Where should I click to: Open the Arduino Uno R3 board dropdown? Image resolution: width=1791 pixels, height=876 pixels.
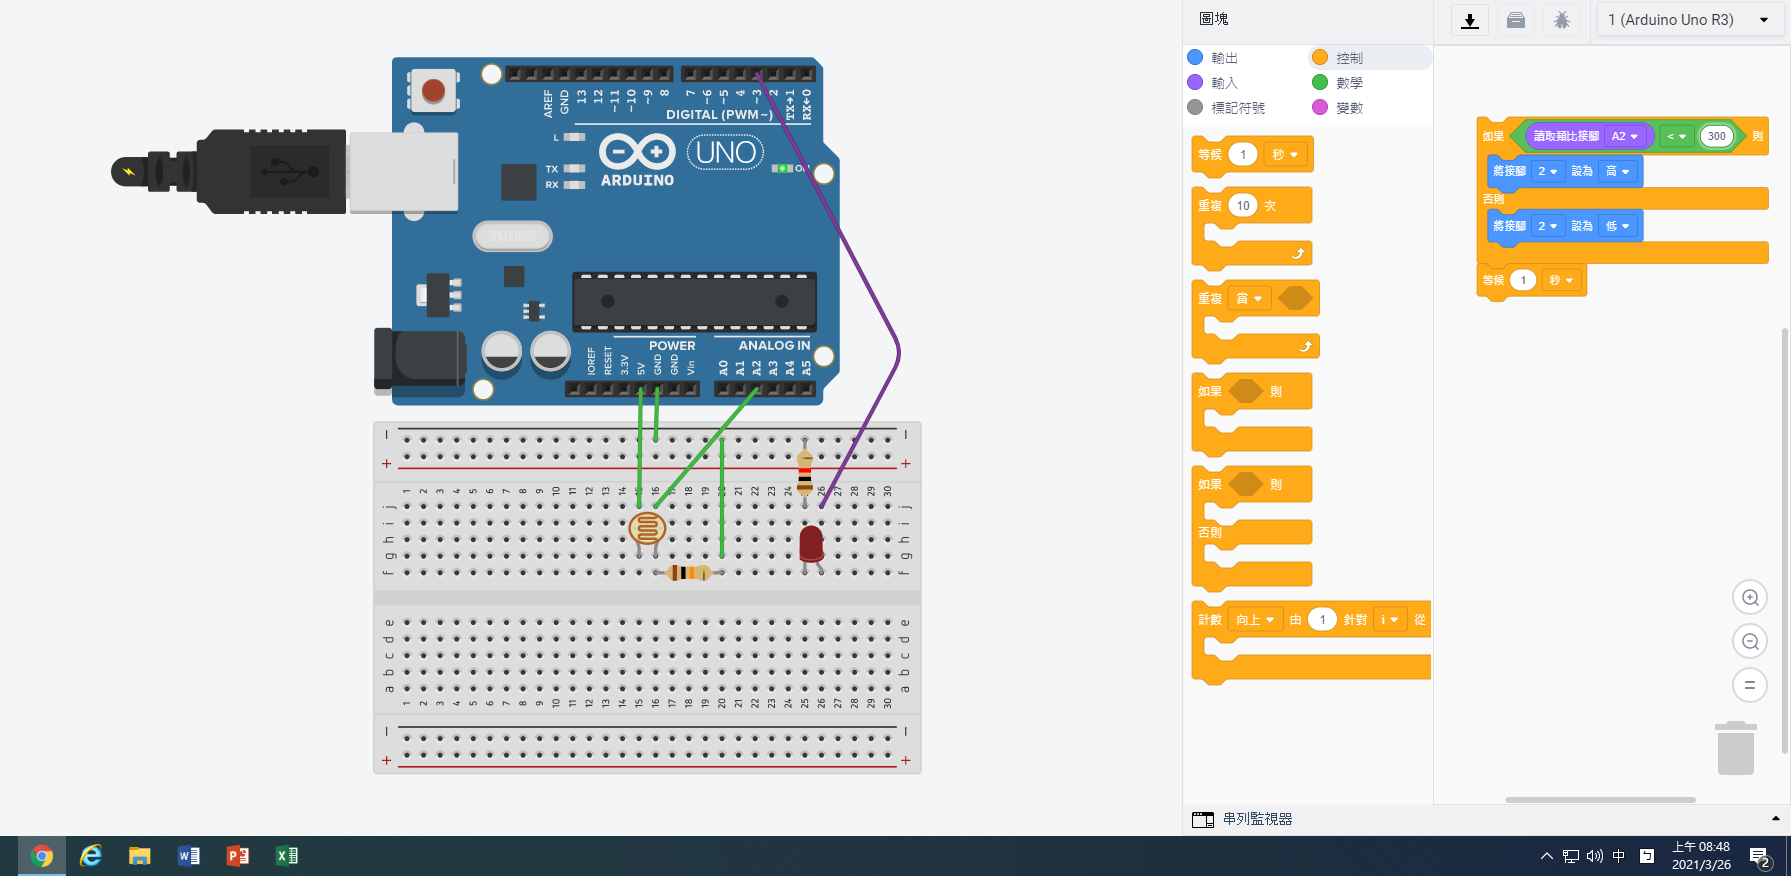pyautogui.click(x=1688, y=20)
